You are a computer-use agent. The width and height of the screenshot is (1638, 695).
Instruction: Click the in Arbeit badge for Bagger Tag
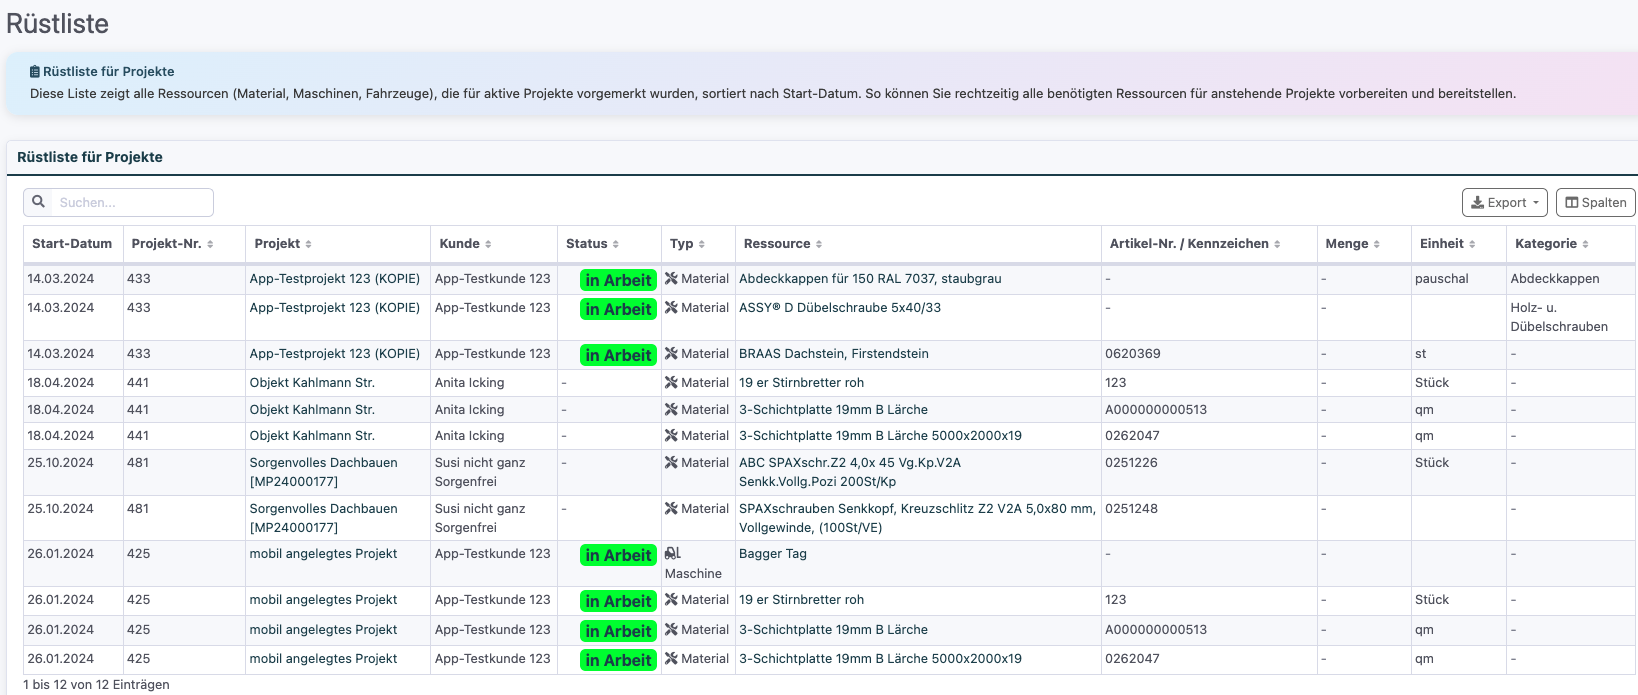618,555
